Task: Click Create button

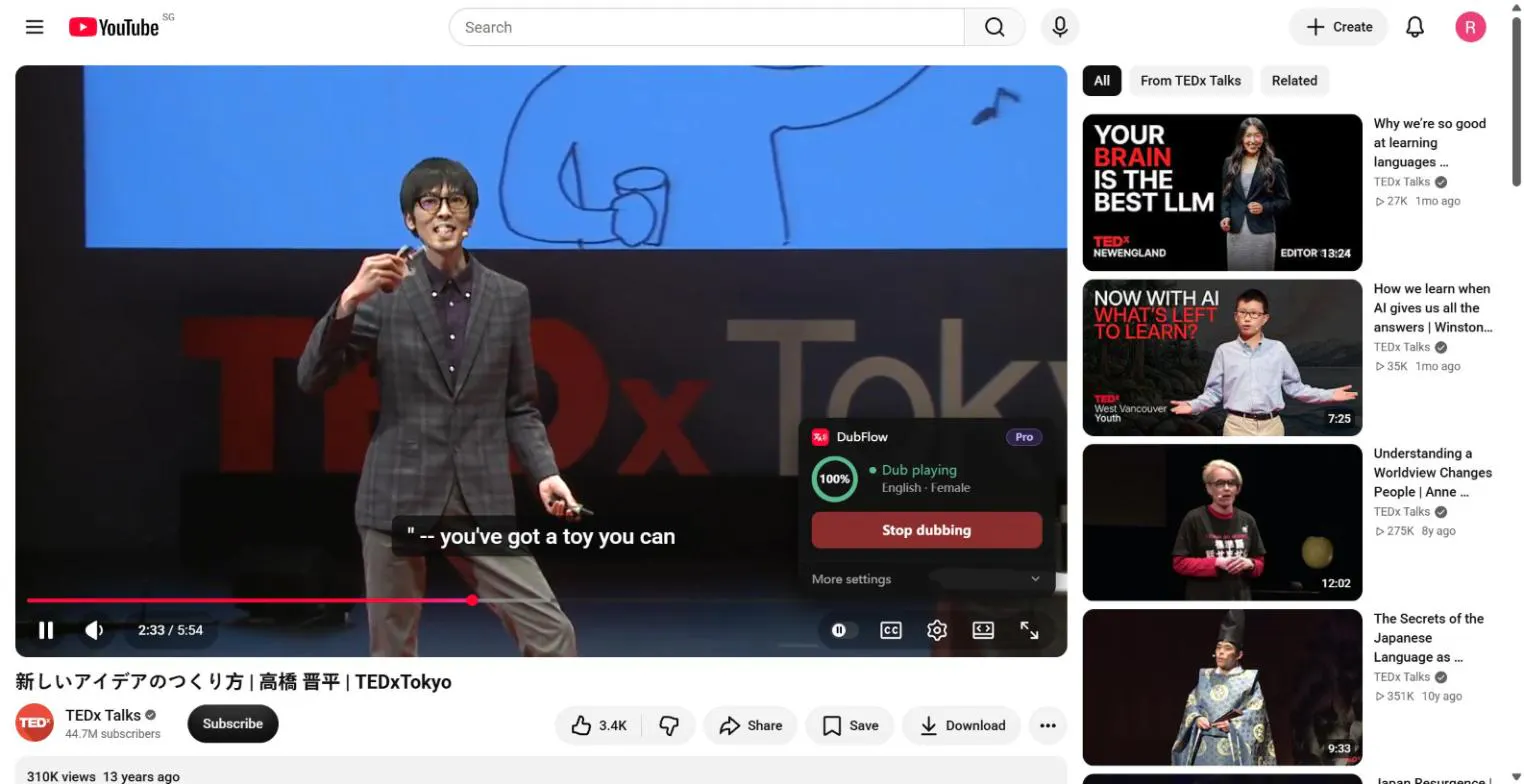Action: pyautogui.click(x=1338, y=27)
